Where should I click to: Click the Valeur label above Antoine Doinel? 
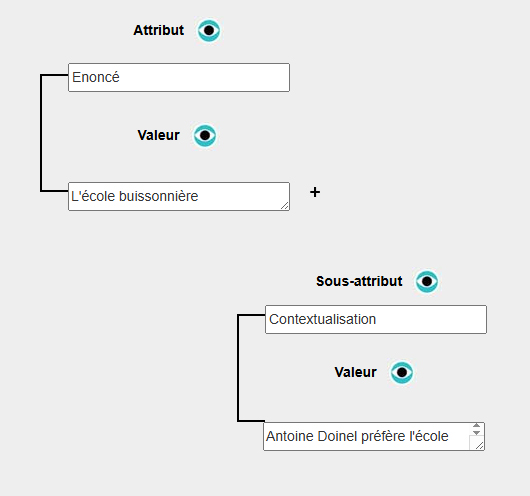[x=356, y=372]
